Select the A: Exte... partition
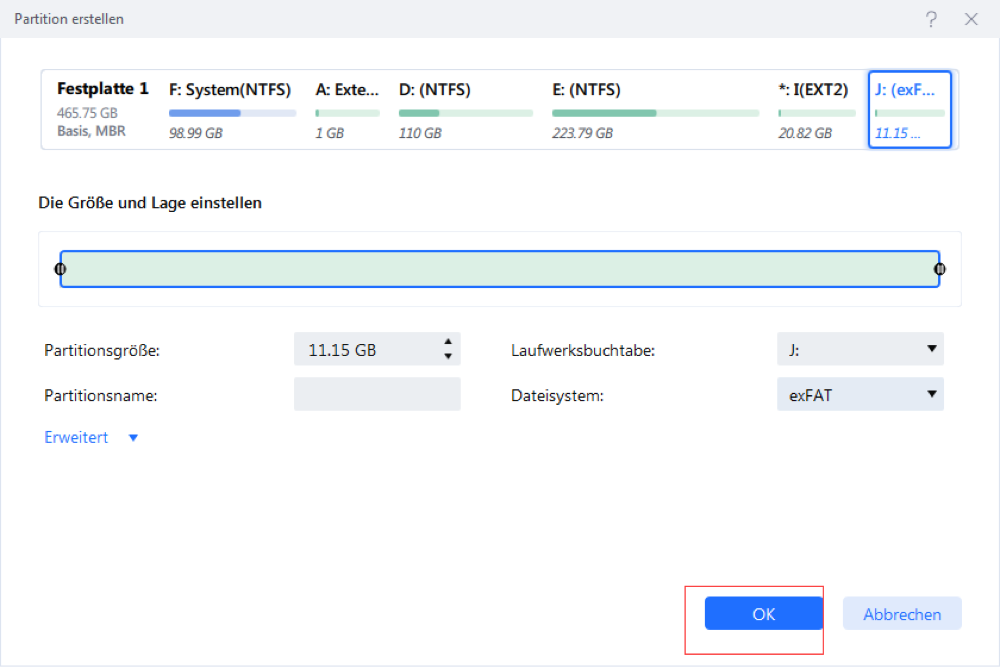The height and width of the screenshot is (667, 1000). pyautogui.click(x=348, y=110)
